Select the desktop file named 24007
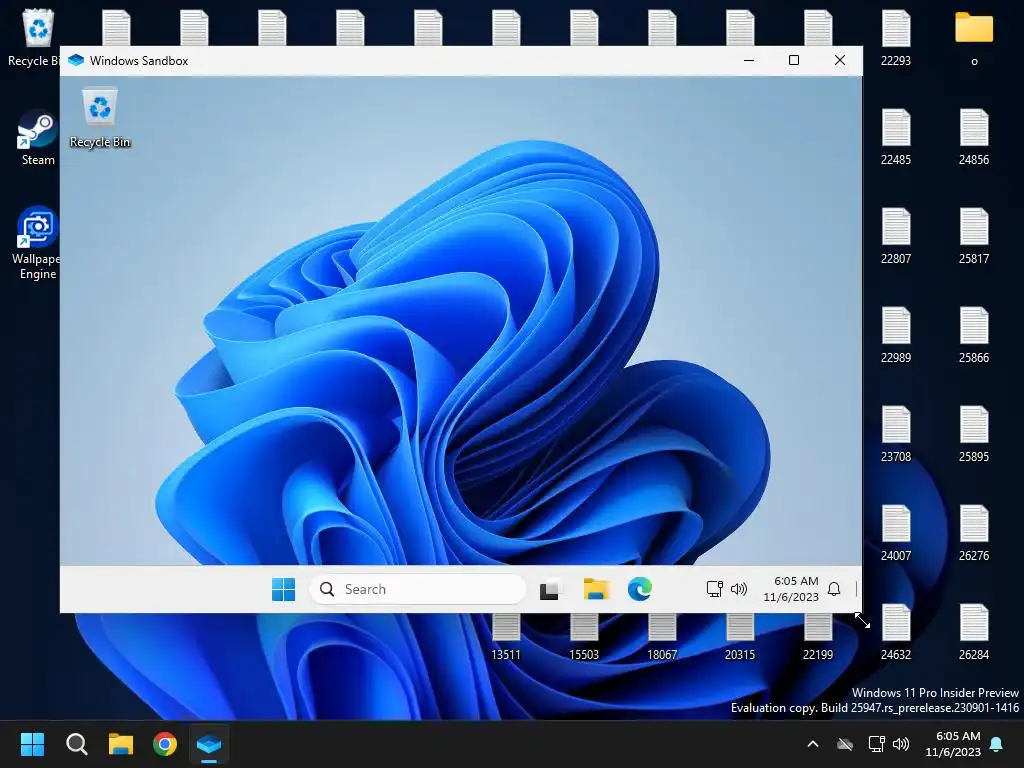 pyautogui.click(x=896, y=534)
